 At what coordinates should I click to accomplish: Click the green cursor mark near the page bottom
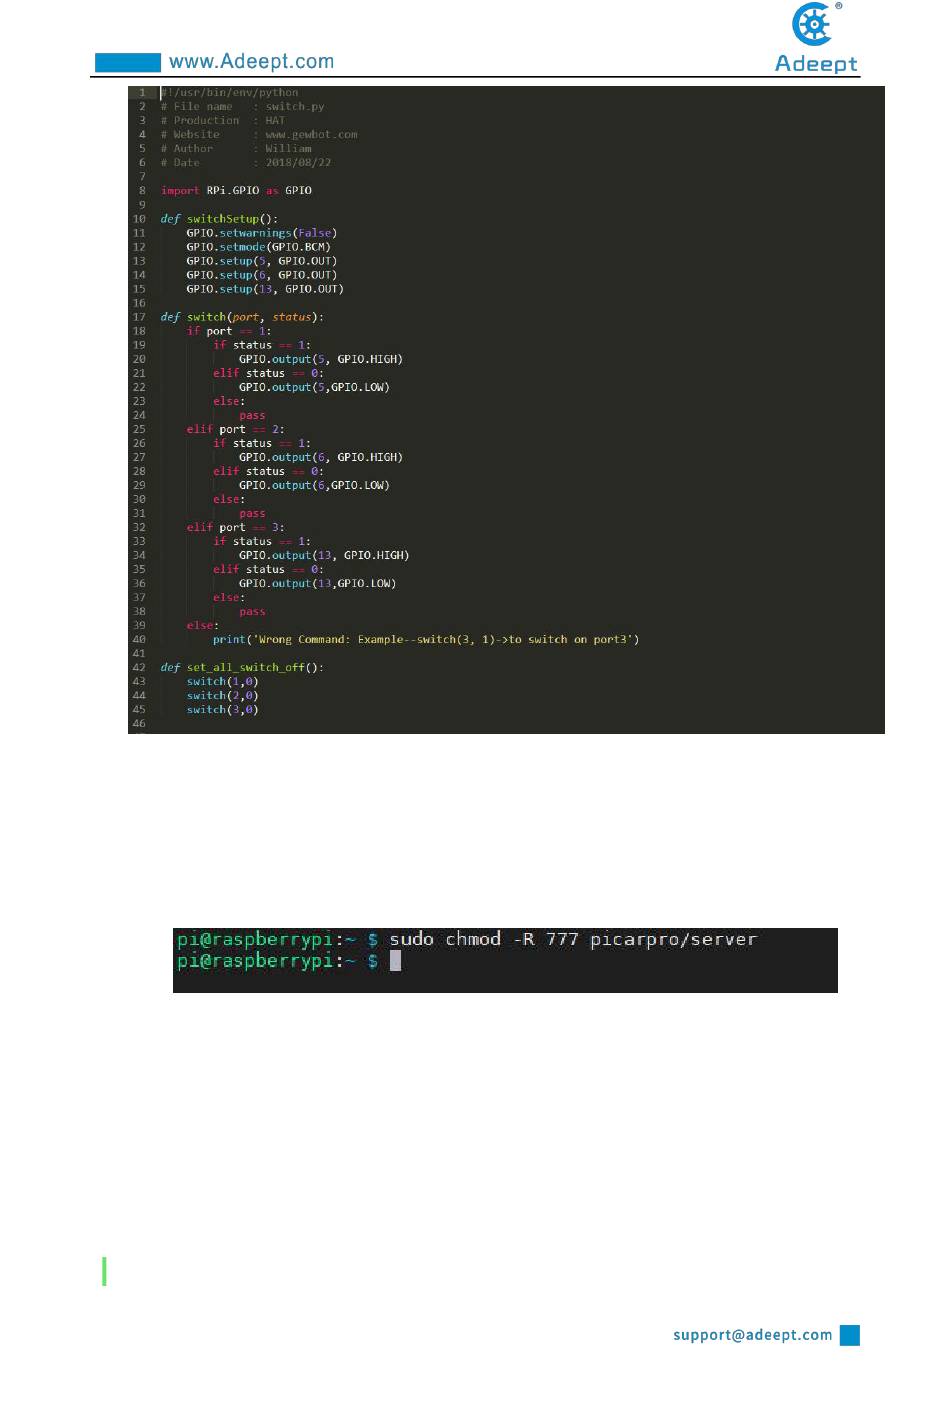(x=105, y=1271)
